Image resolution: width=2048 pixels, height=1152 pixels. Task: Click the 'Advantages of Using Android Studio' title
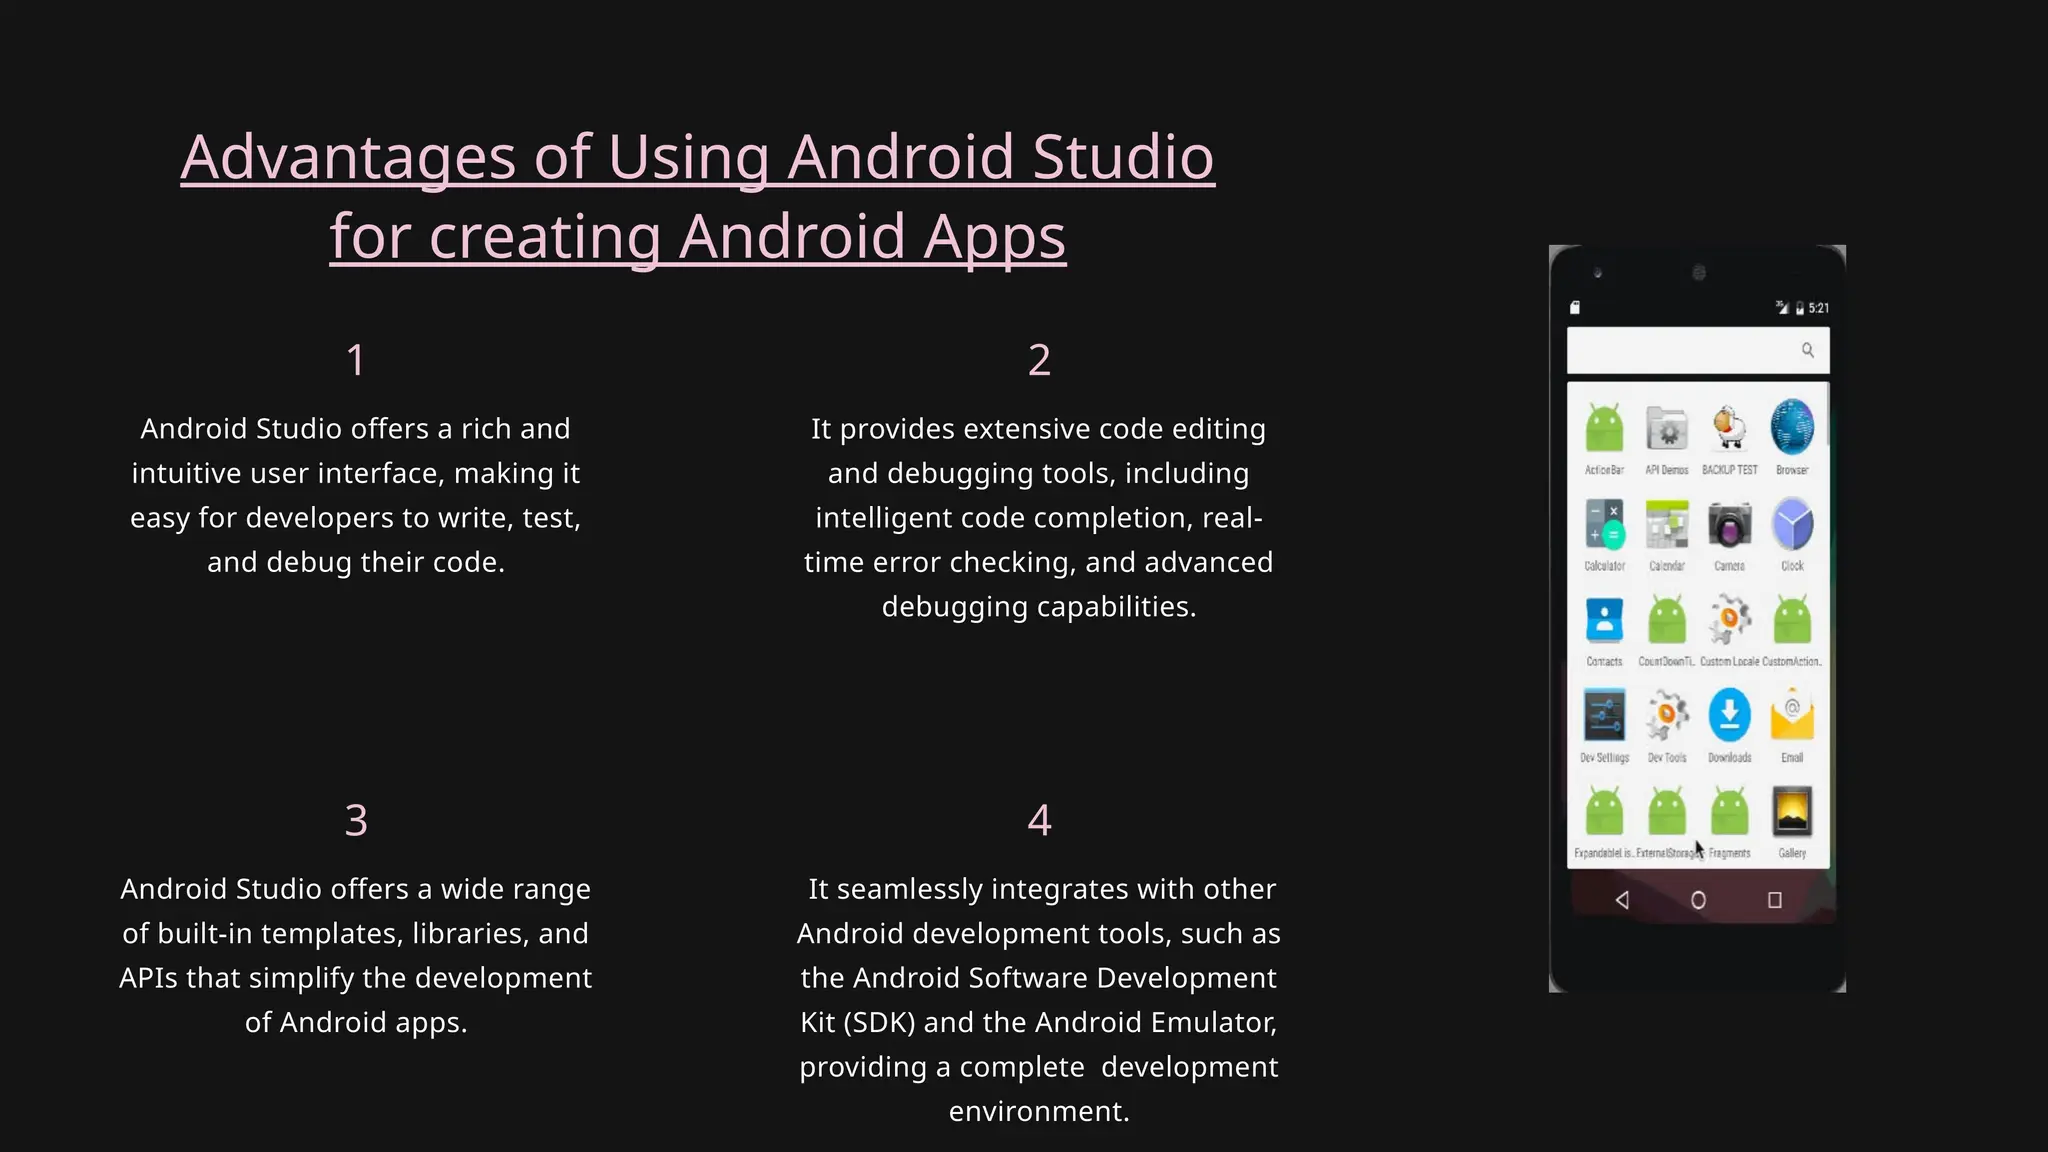697,157
